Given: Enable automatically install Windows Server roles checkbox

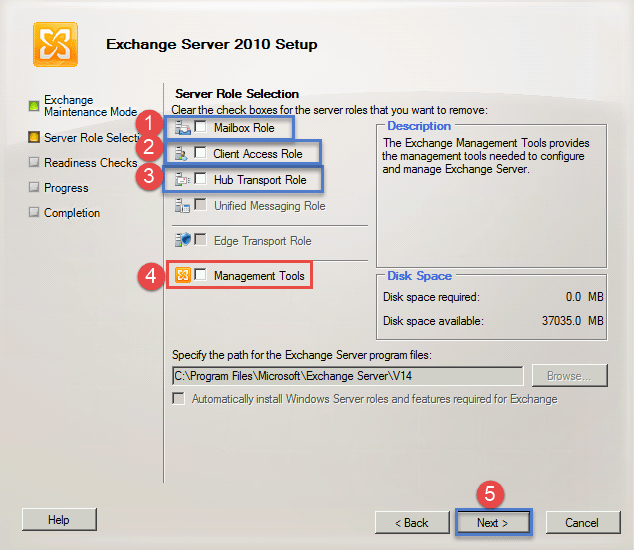Looking at the screenshot, I should click(179, 398).
